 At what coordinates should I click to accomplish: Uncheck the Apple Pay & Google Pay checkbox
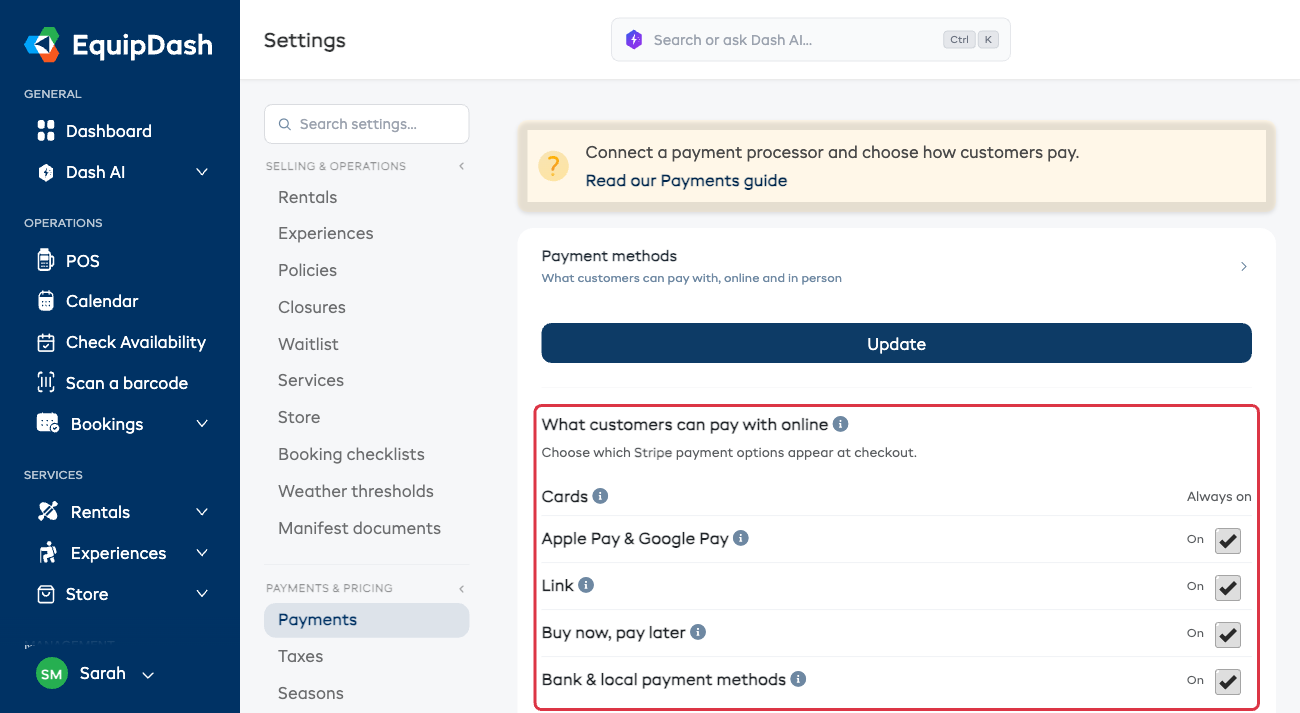(1228, 540)
